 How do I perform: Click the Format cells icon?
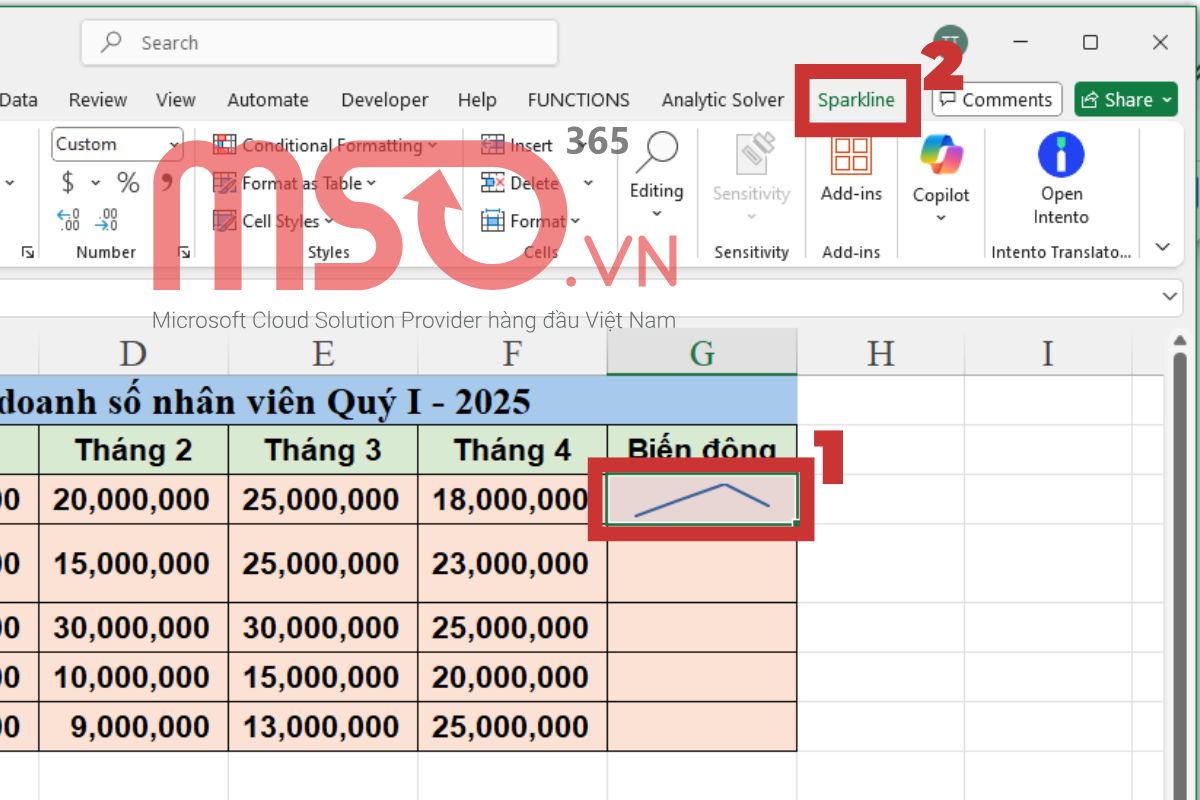[493, 221]
